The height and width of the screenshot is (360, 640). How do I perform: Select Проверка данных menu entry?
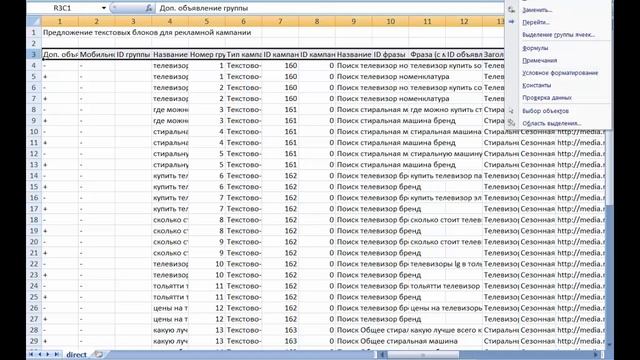click(x=547, y=98)
